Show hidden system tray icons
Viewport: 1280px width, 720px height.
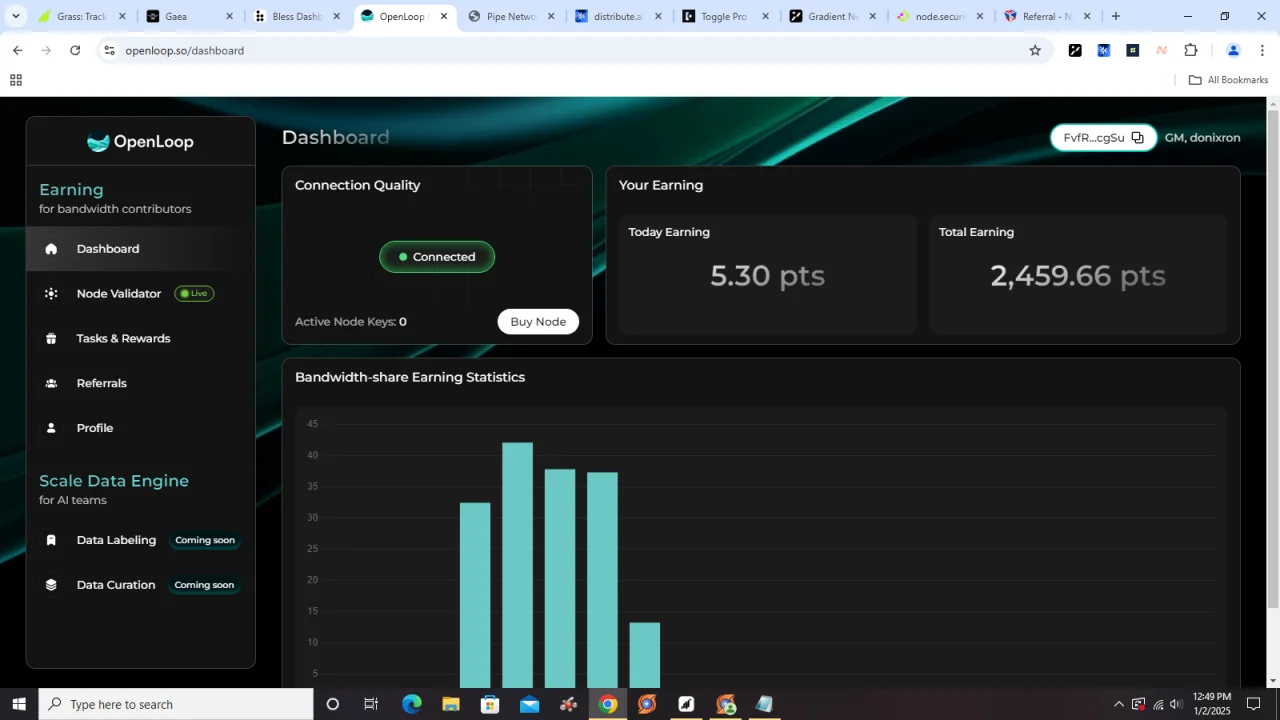click(x=1119, y=704)
